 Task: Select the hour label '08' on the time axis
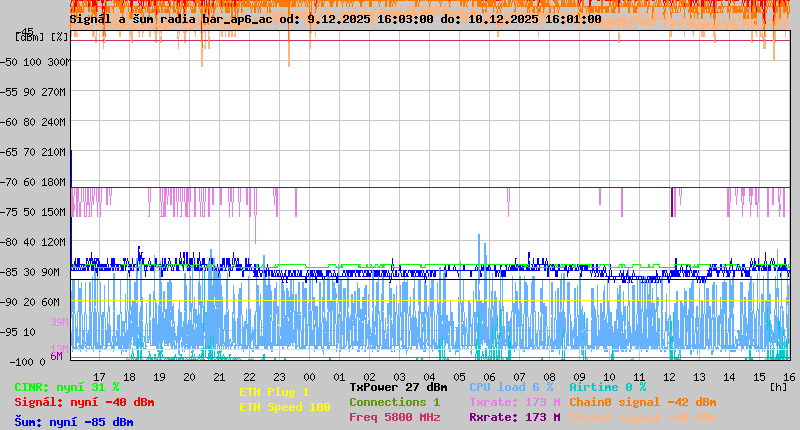point(549,377)
